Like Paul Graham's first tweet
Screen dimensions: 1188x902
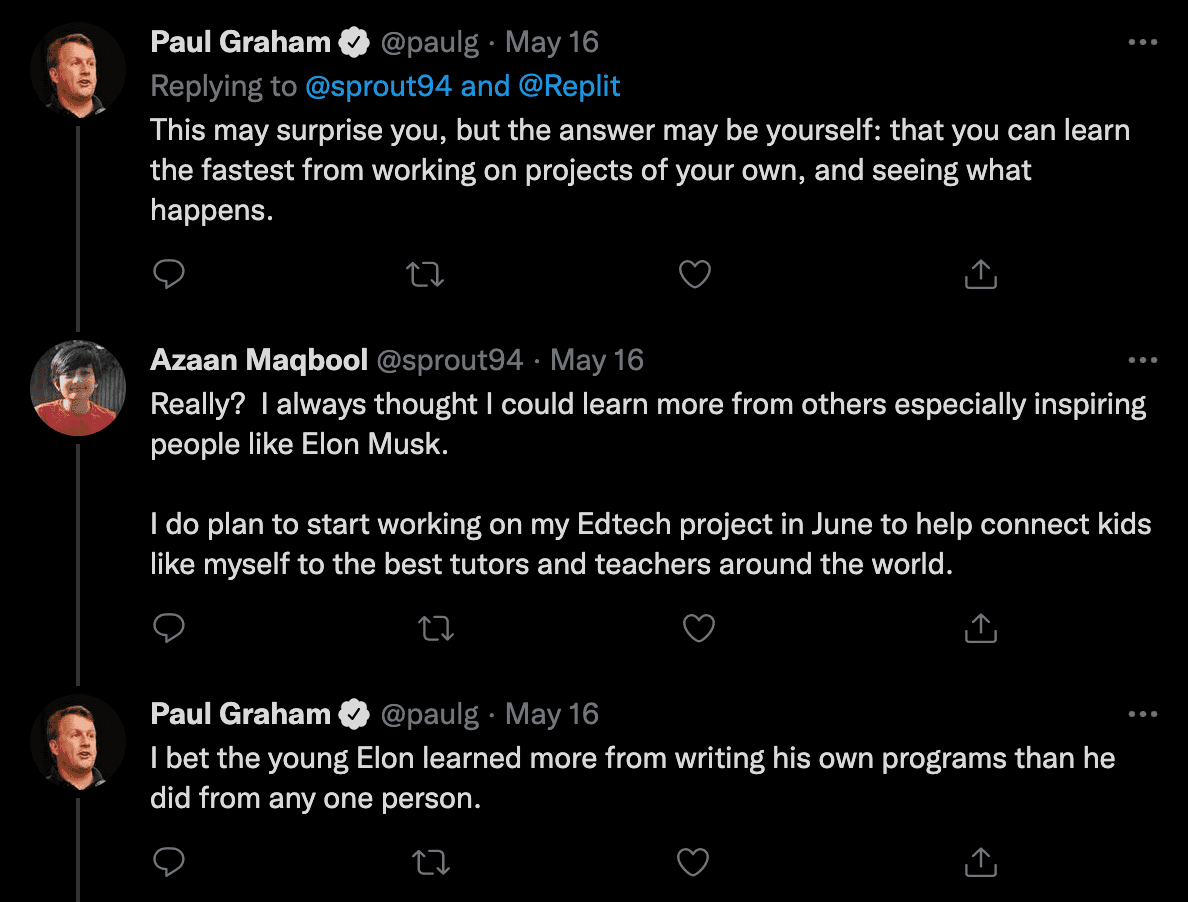(x=694, y=274)
